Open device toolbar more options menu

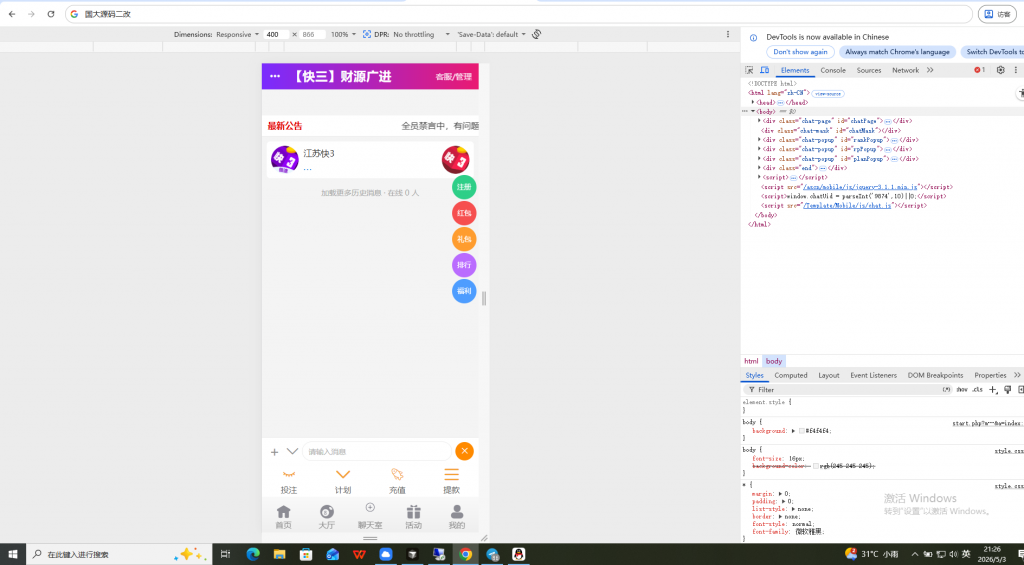(728, 34)
